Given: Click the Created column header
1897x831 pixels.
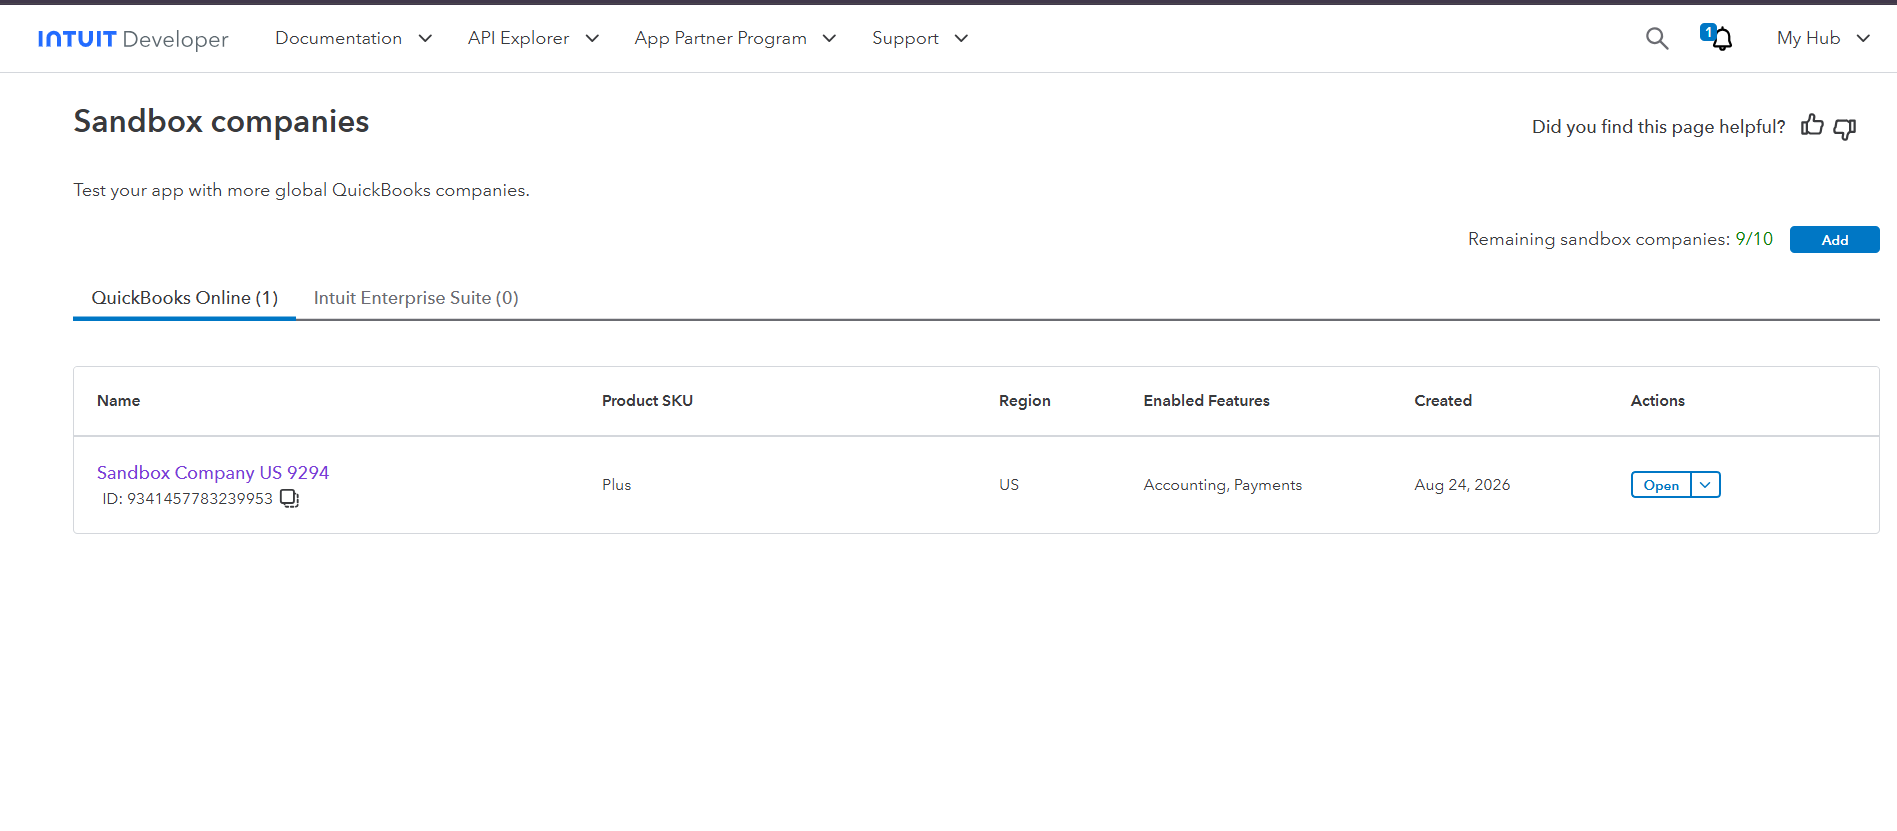Looking at the screenshot, I should point(1443,401).
